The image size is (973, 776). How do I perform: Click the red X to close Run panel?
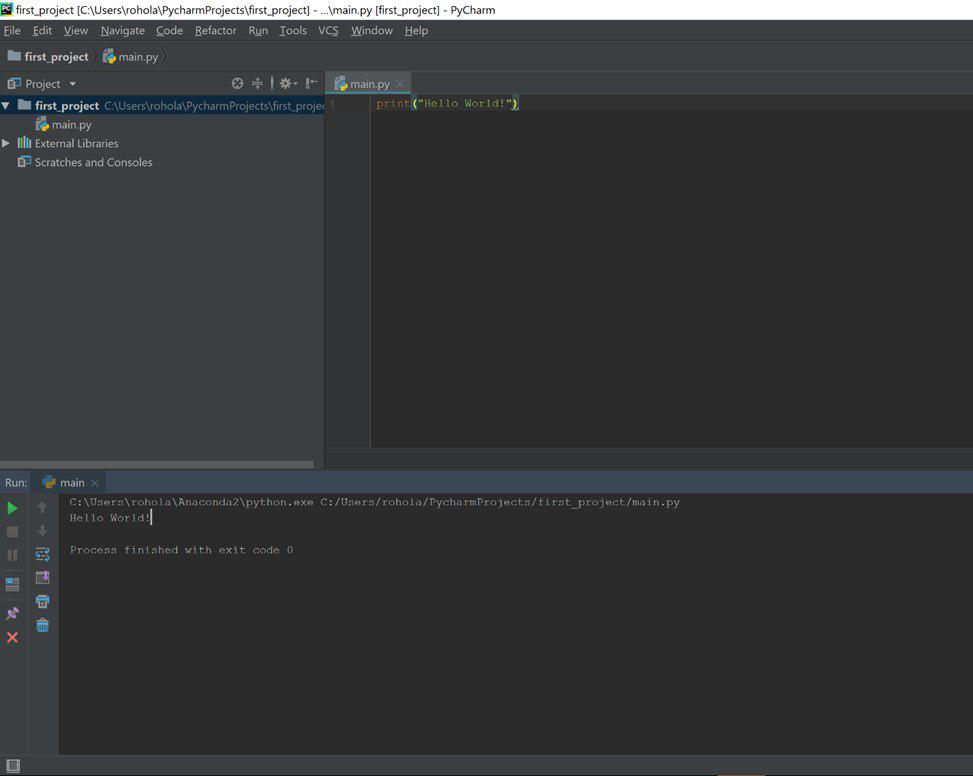12,637
